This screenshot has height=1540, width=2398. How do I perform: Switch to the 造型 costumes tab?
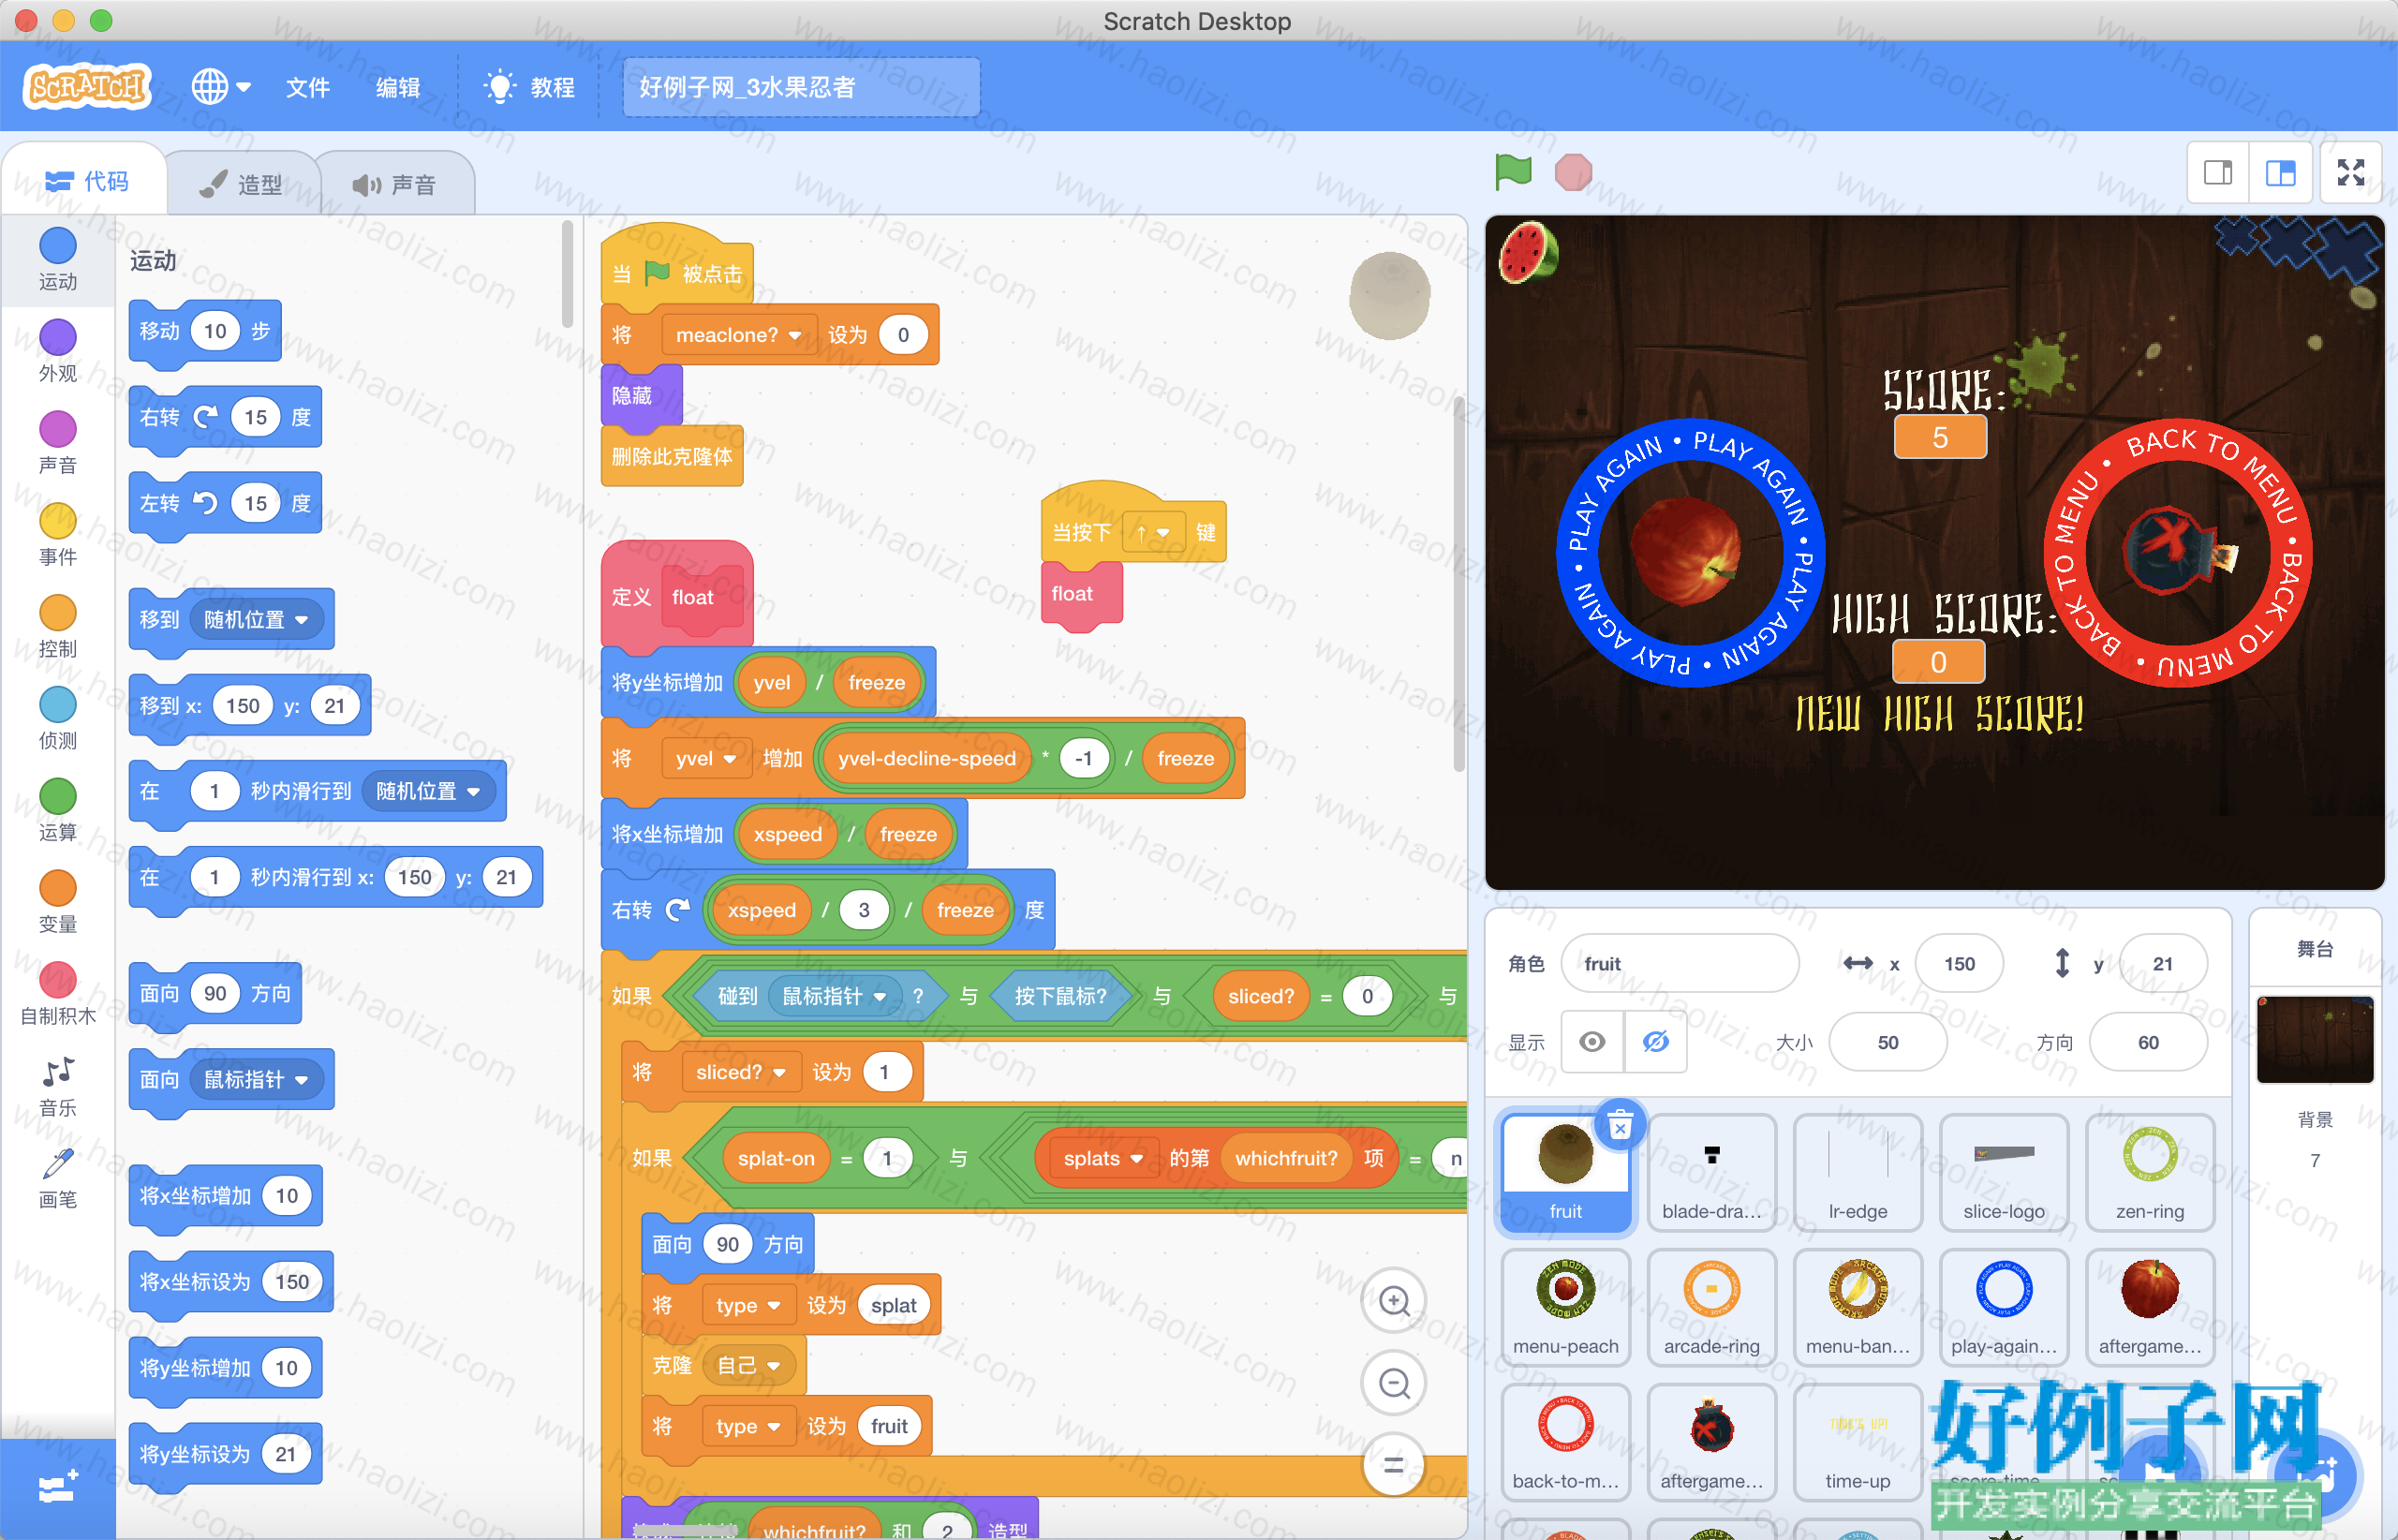coord(241,184)
